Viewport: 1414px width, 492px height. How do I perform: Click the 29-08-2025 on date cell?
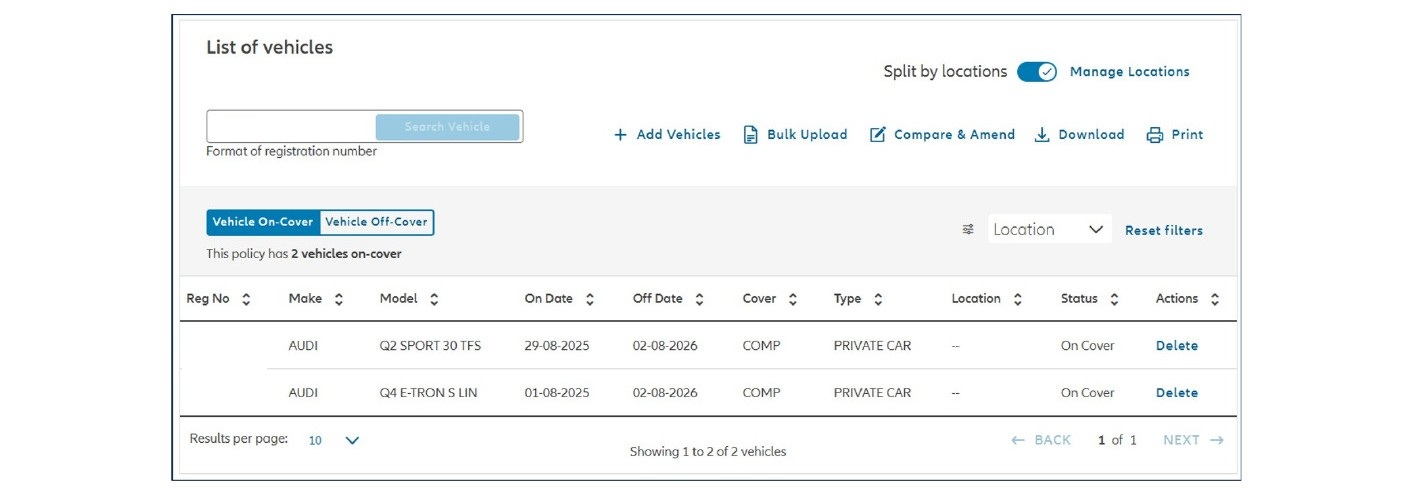(x=557, y=346)
